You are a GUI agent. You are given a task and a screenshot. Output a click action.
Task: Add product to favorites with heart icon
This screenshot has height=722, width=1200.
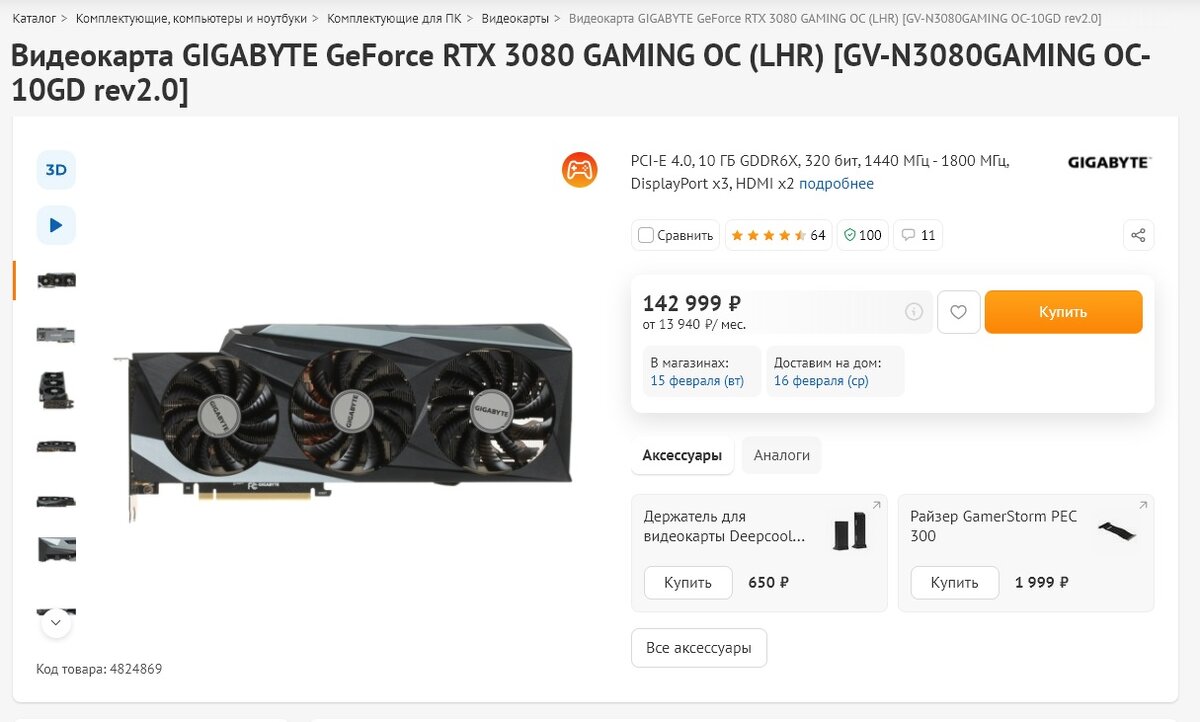click(958, 312)
